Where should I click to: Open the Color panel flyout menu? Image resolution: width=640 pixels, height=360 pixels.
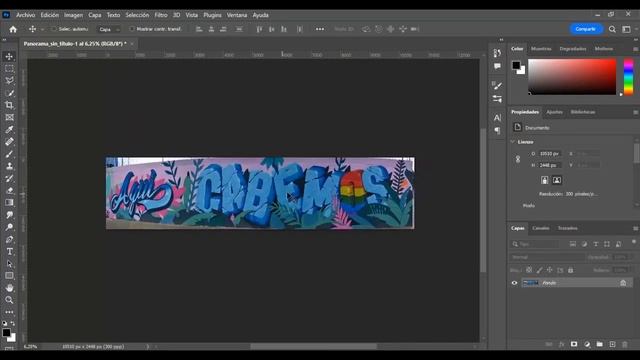636,49
